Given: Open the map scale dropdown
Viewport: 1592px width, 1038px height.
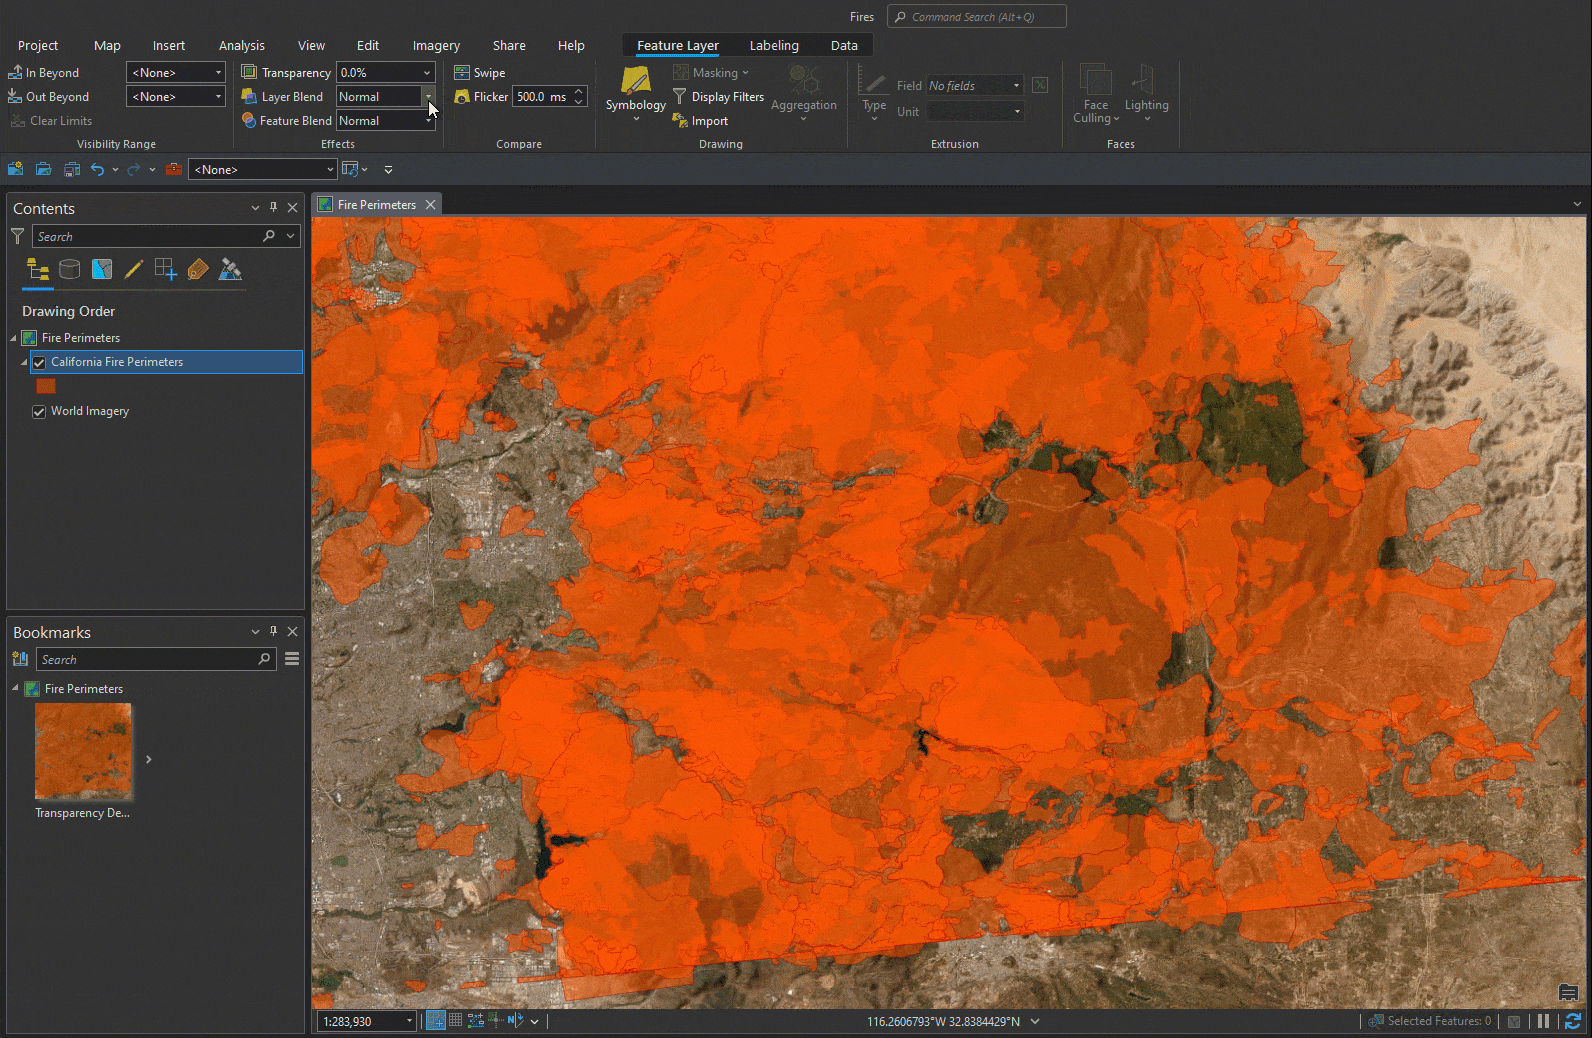Looking at the screenshot, I should pos(409,1021).
